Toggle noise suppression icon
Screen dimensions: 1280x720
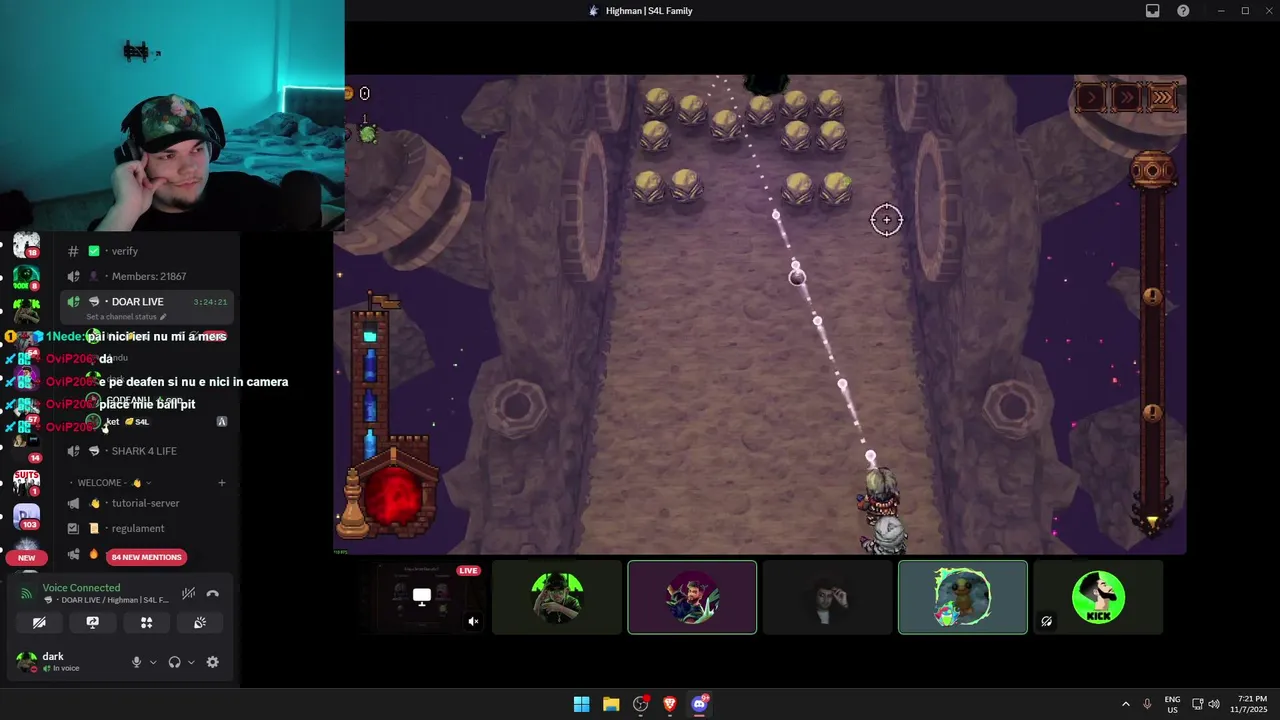[188, 593]
